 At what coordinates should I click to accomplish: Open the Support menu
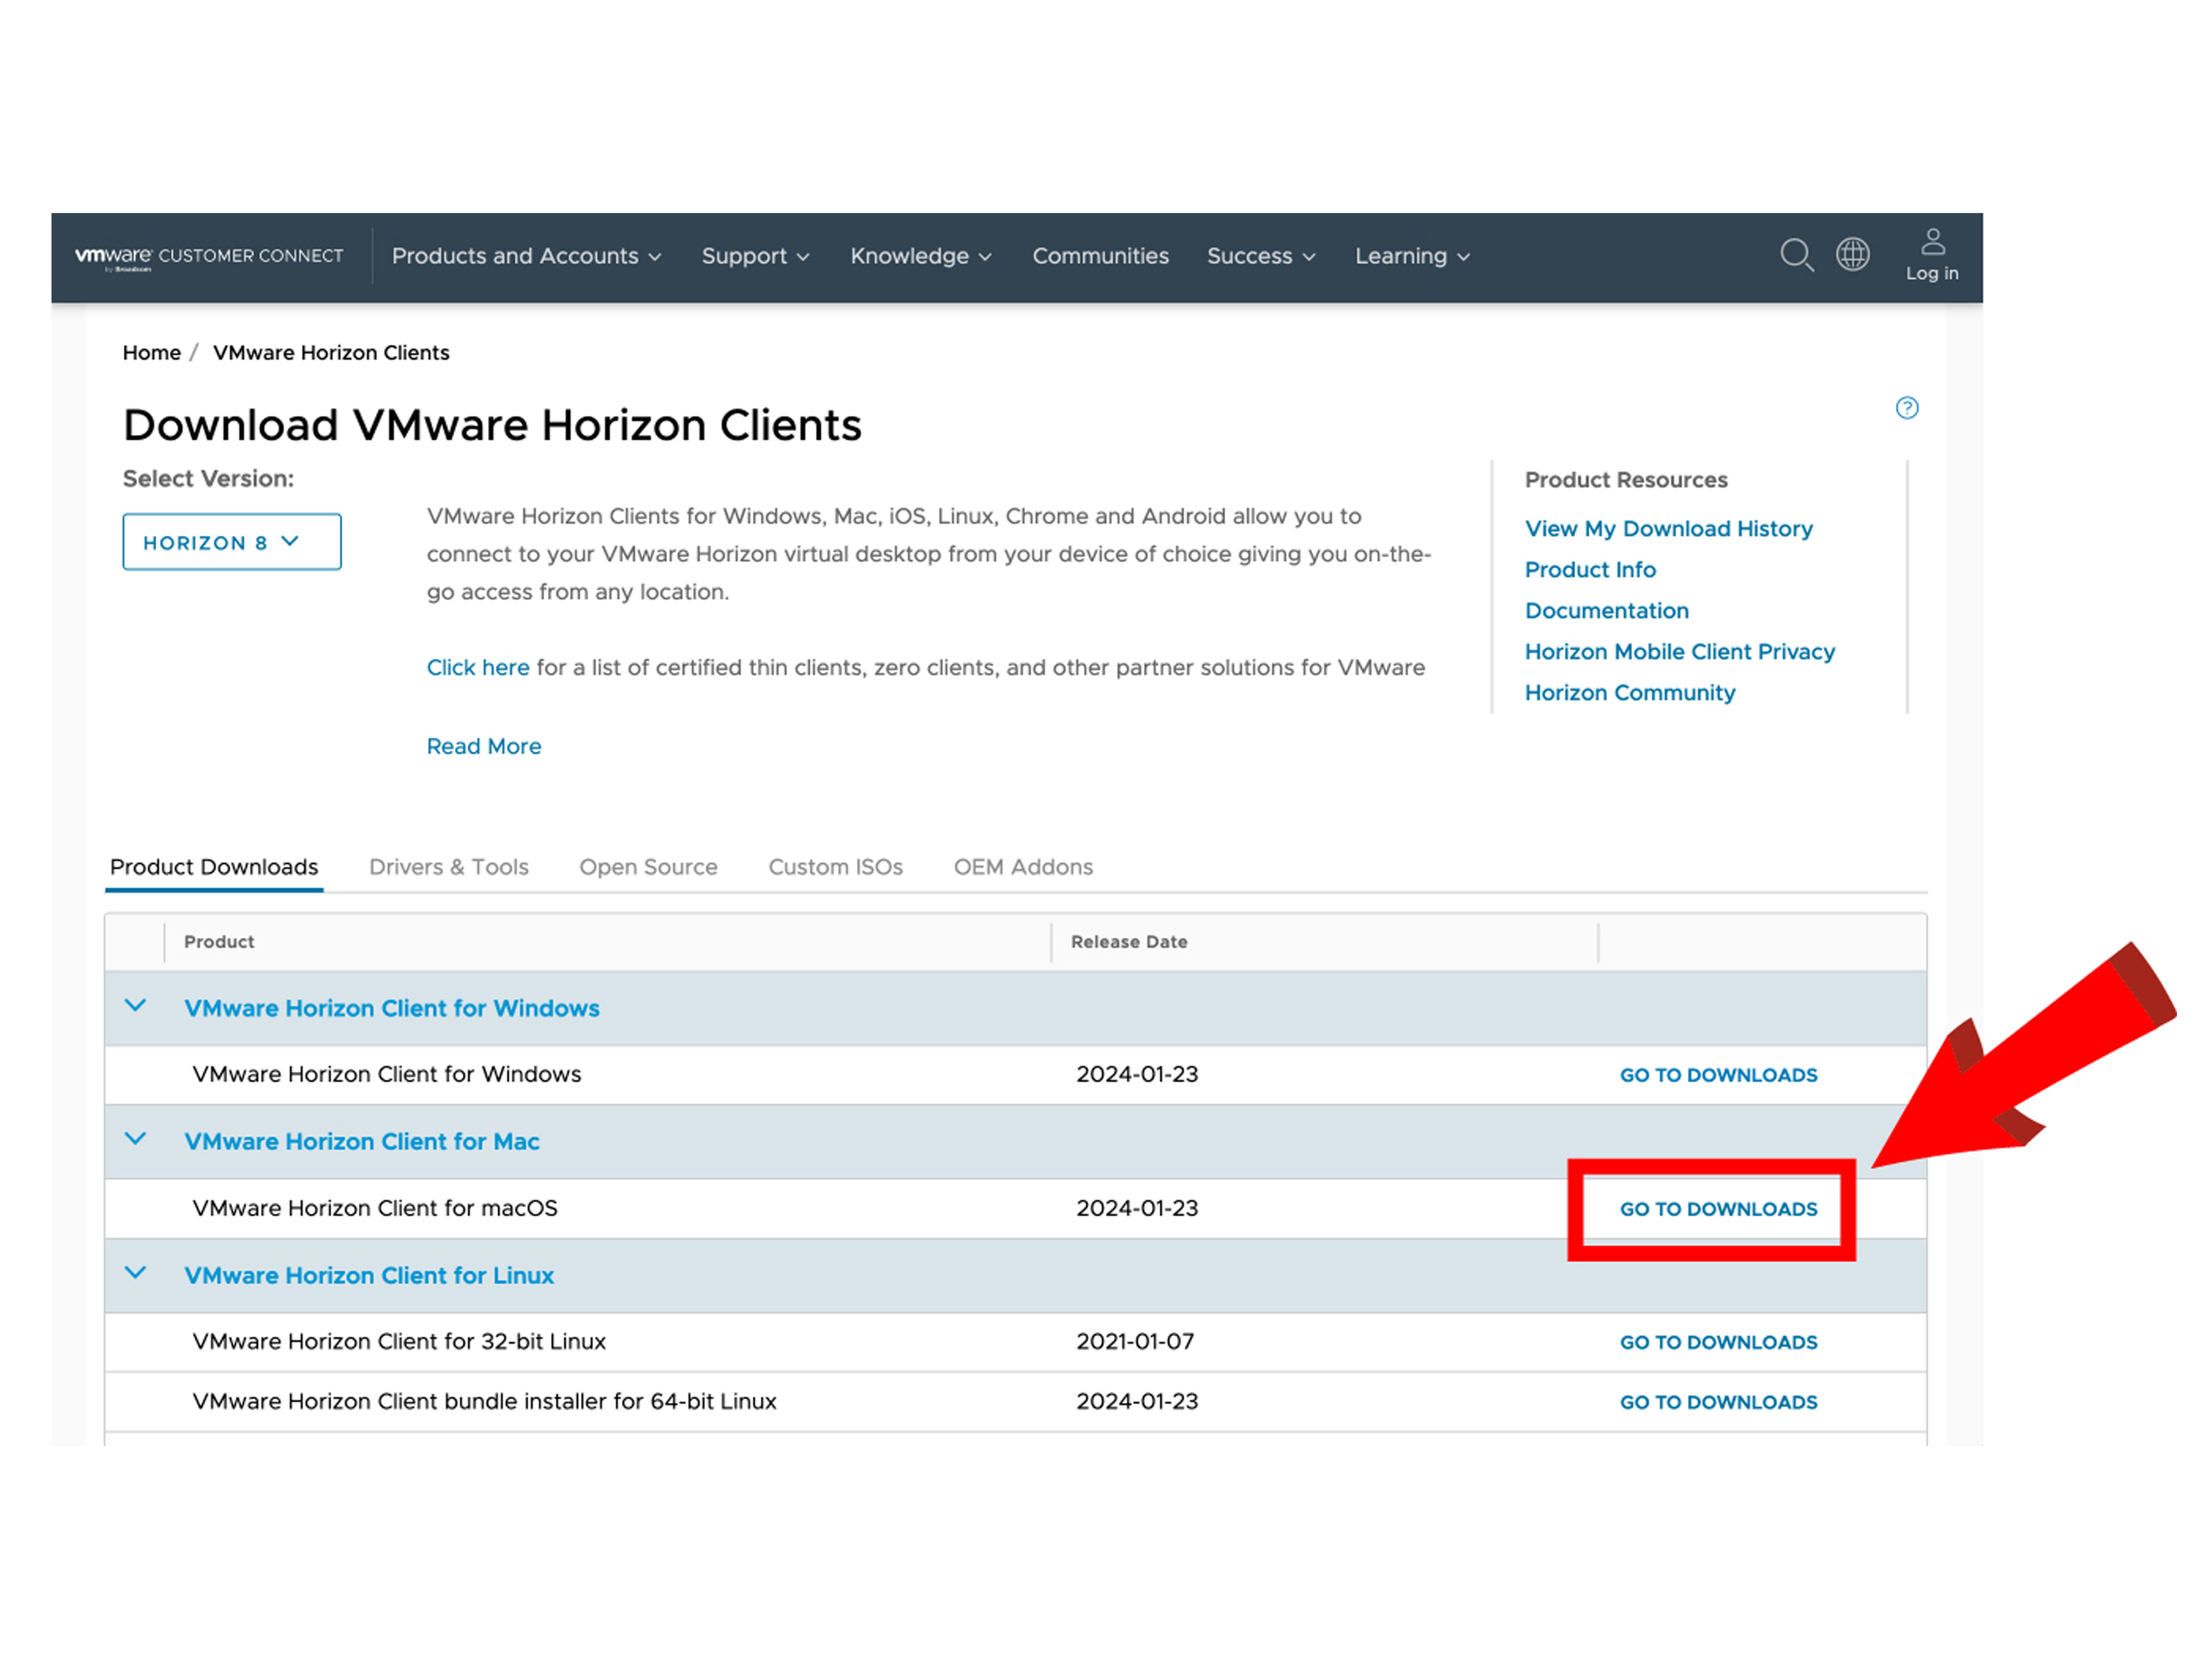pyautogui.click(x=755, y=256)
